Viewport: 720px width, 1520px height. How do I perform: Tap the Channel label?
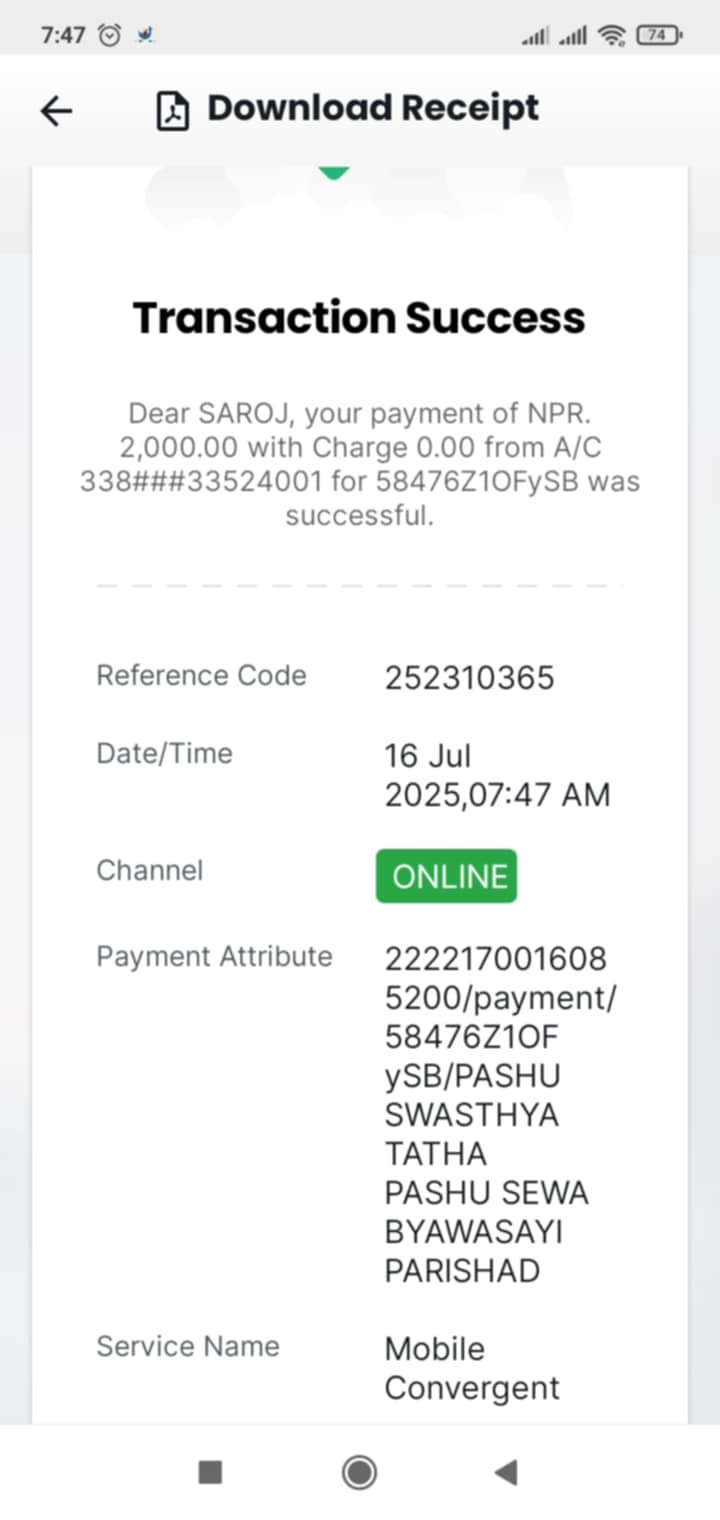149,870
